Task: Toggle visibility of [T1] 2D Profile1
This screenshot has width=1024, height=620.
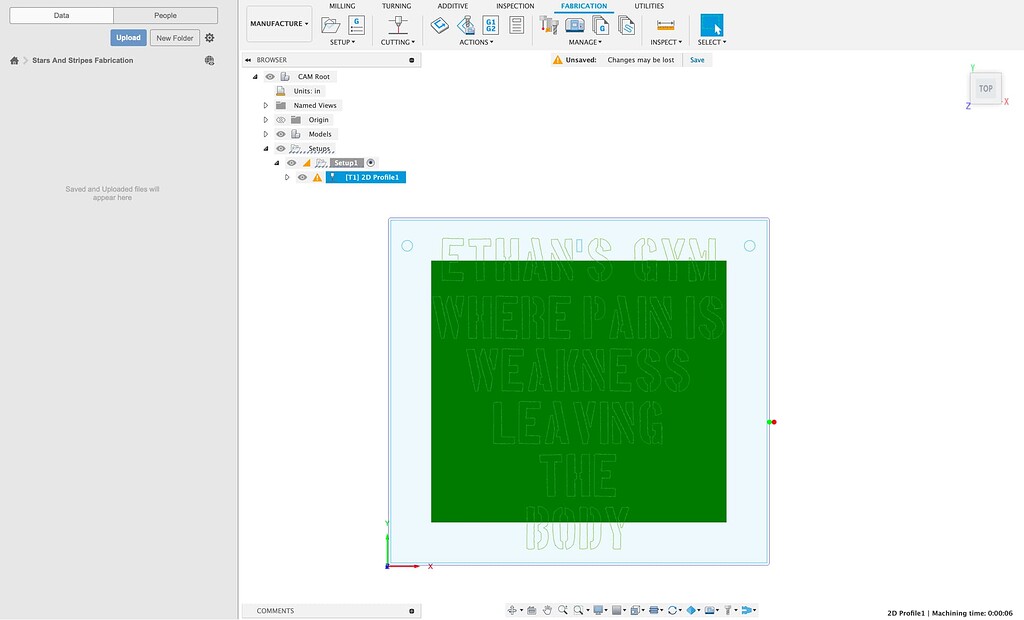Action: click(x=302, y=176)
